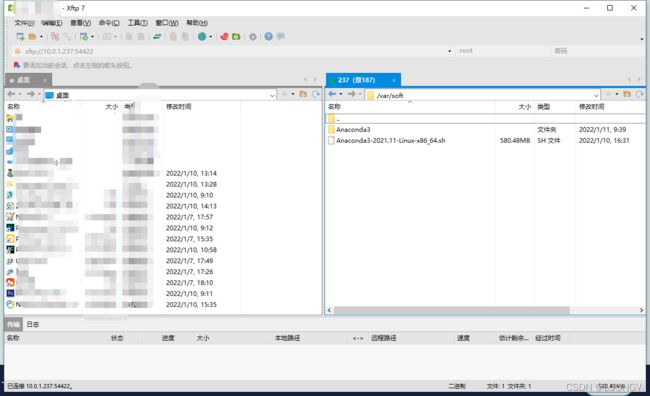Click remote scrollbar right arrow

(641, 310)
